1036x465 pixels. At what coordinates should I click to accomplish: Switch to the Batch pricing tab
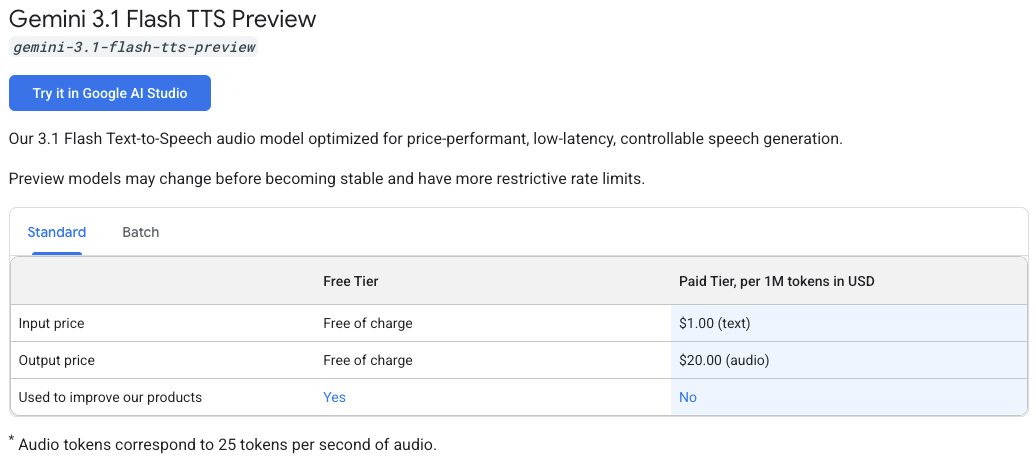(141, 232)
